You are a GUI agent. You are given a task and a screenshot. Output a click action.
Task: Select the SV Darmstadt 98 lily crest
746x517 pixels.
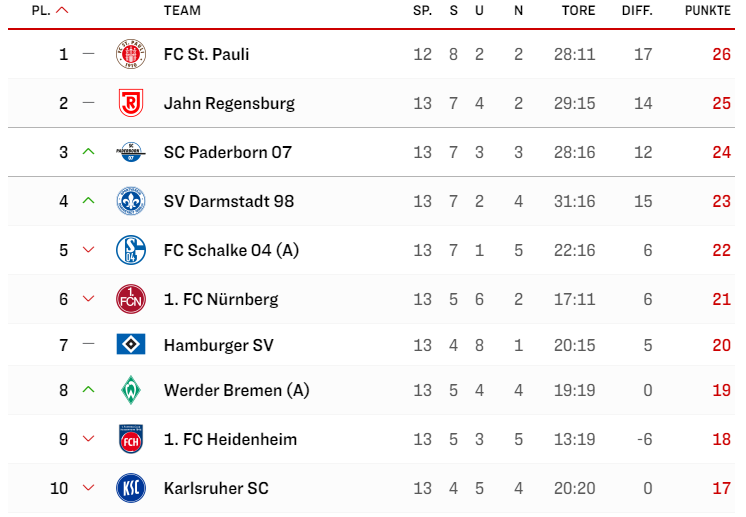[131, 201]
